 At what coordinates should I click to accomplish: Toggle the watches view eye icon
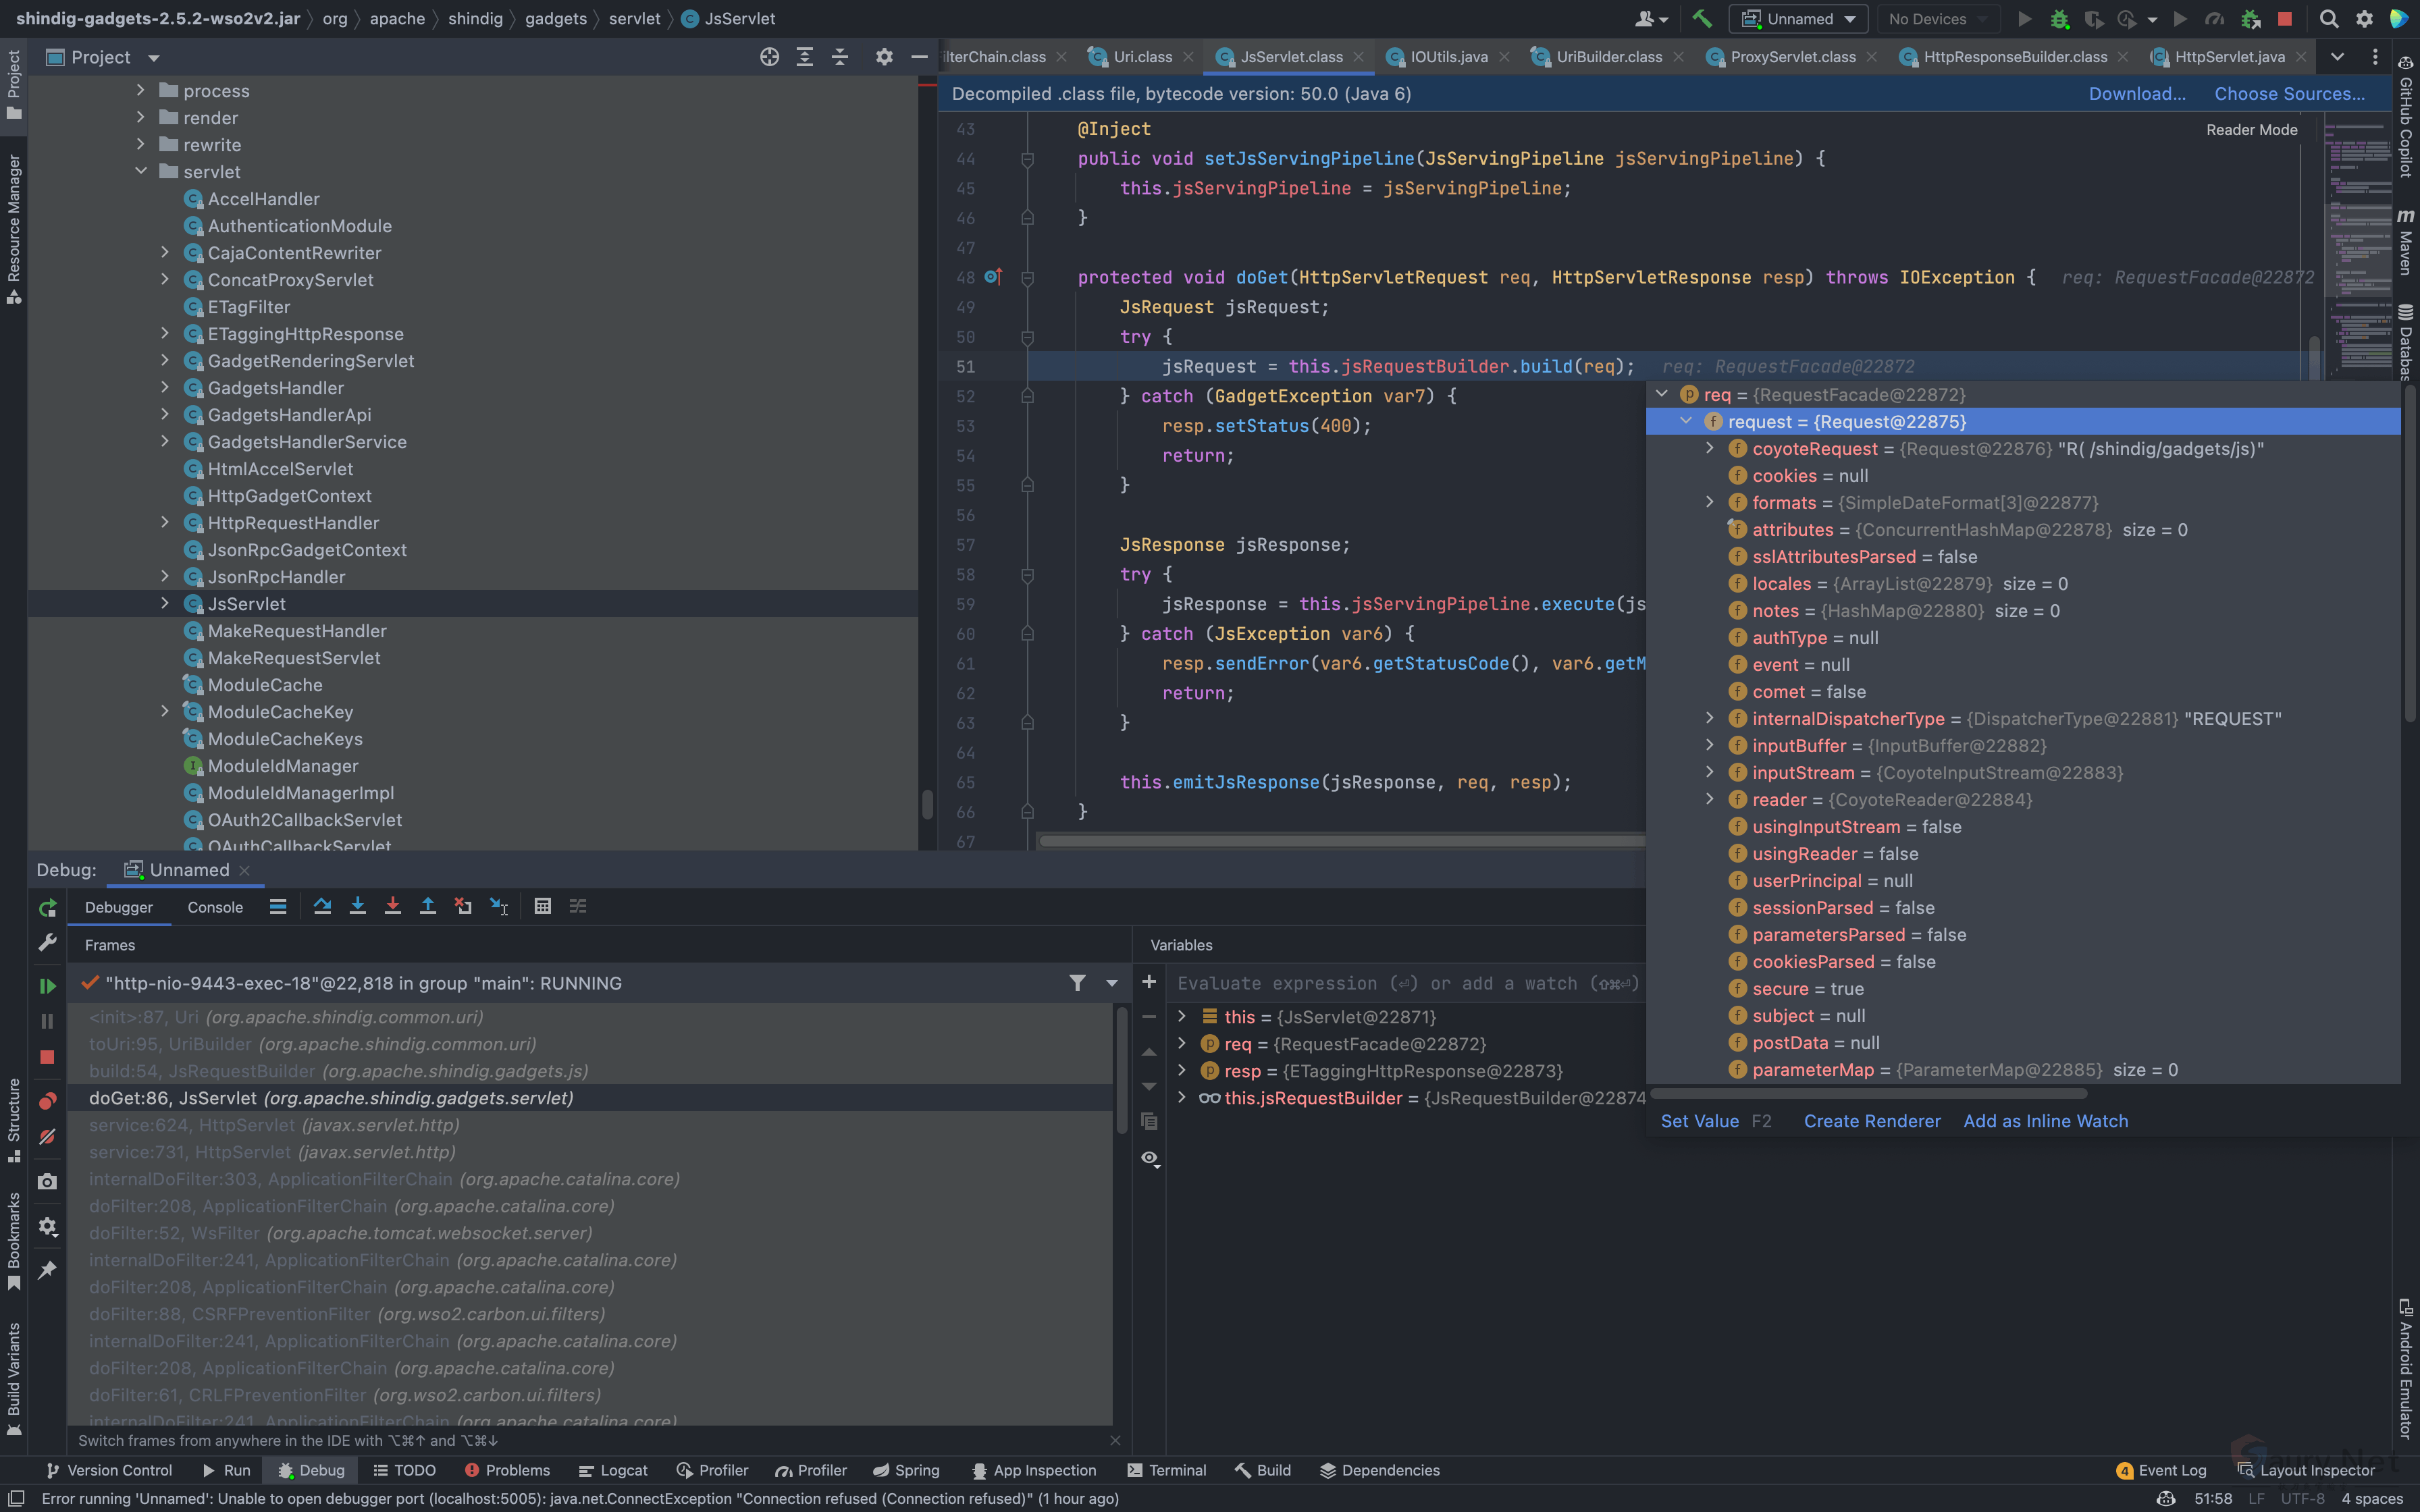pyautogui.click(x=1150, y=1158)
